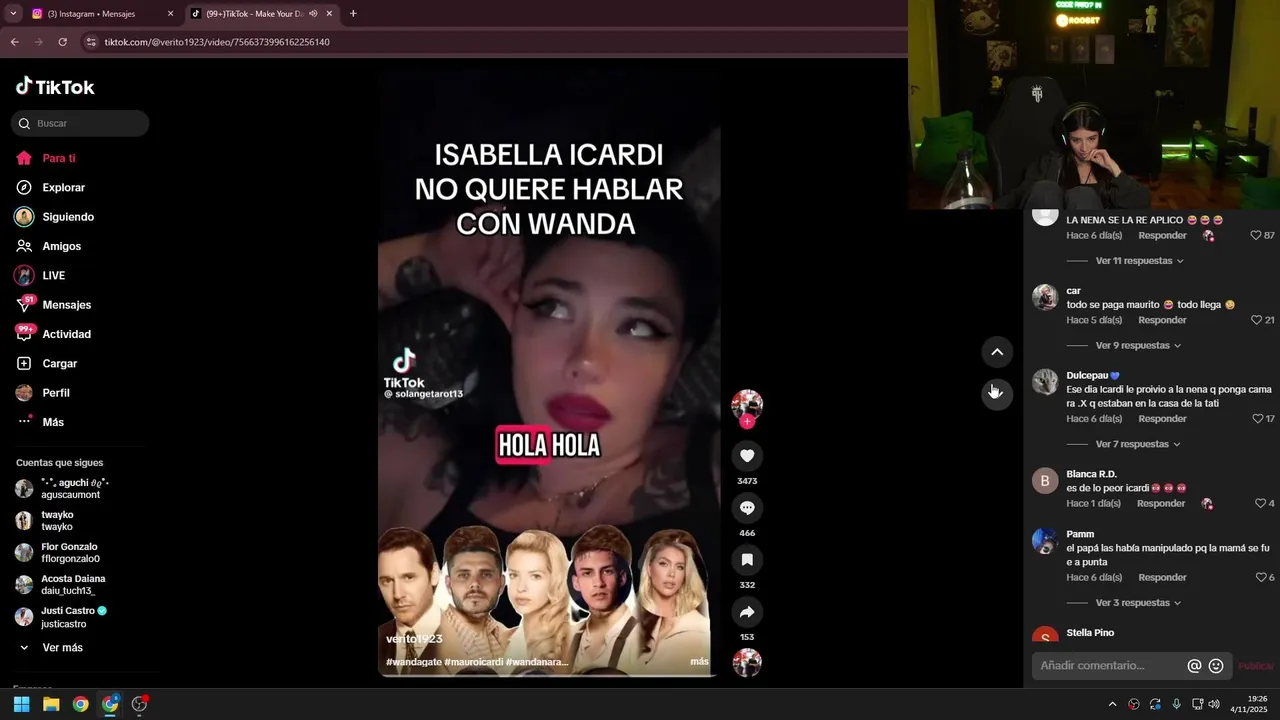Like Dulcepau's comment
This screenshot has width=1280, height=720.
[x=1257, y=419]
